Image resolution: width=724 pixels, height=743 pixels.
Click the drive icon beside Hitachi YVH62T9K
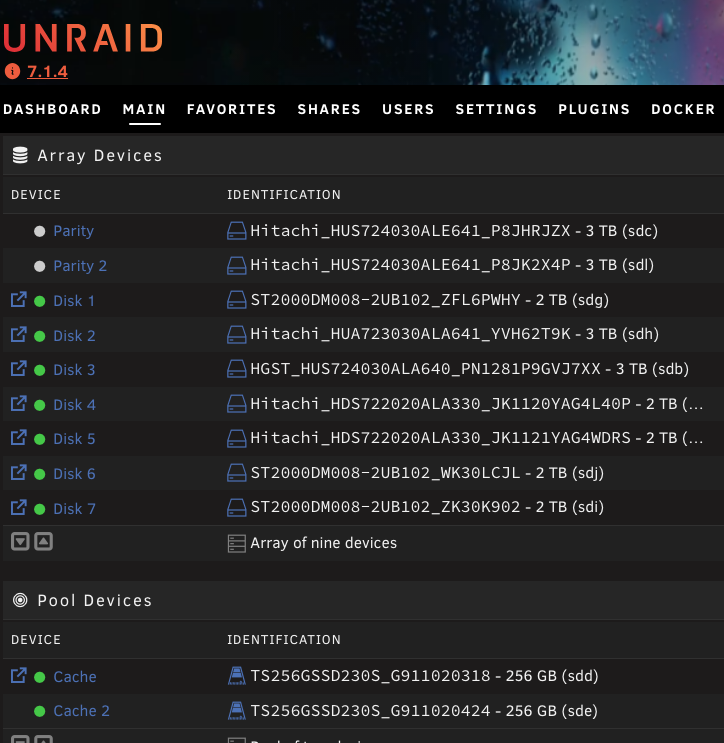coord(236,335)
